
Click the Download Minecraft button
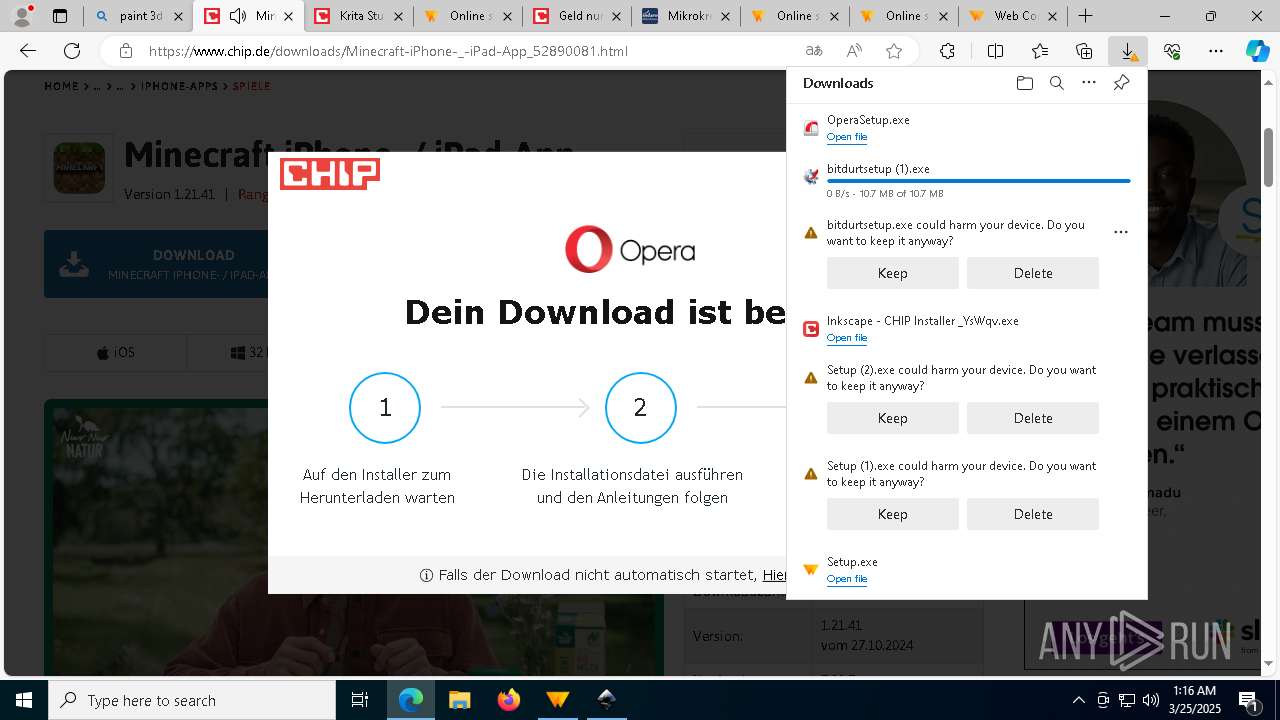[156, 264]
